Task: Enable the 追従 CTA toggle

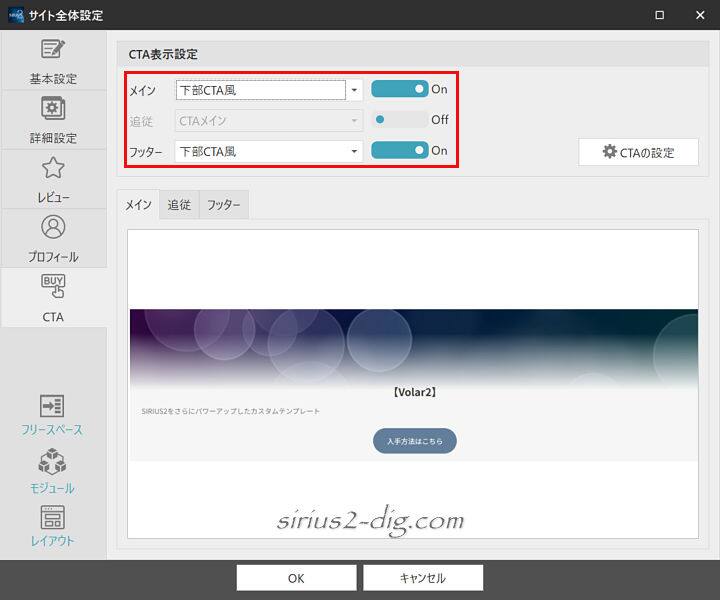Action: point(399,120)
